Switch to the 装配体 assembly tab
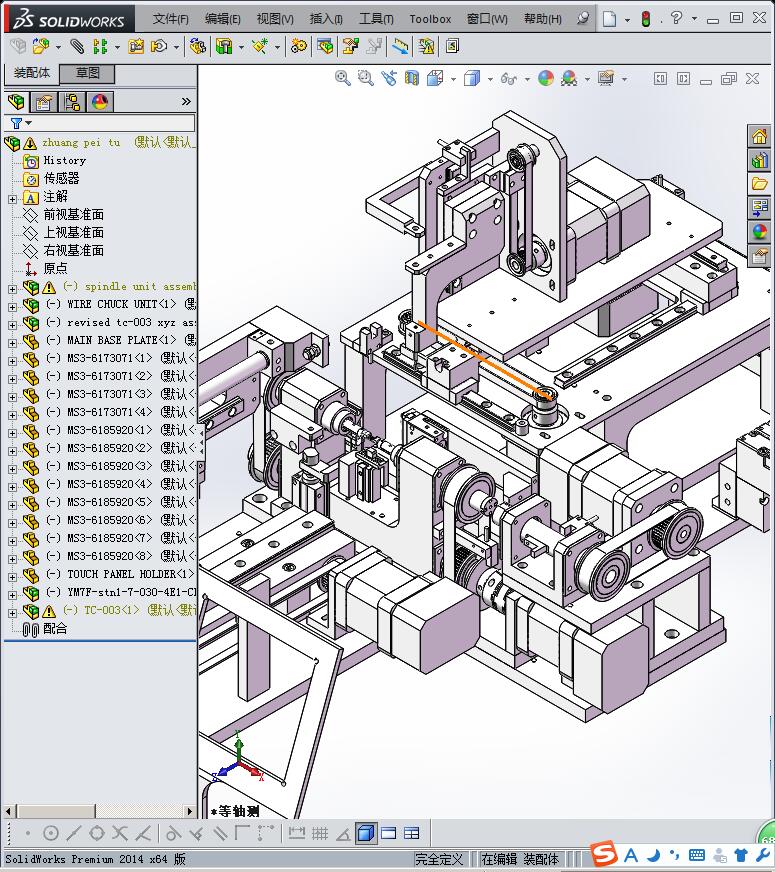Image resolution: width=775 pixels, height=872 pixels. pos(32,73)
